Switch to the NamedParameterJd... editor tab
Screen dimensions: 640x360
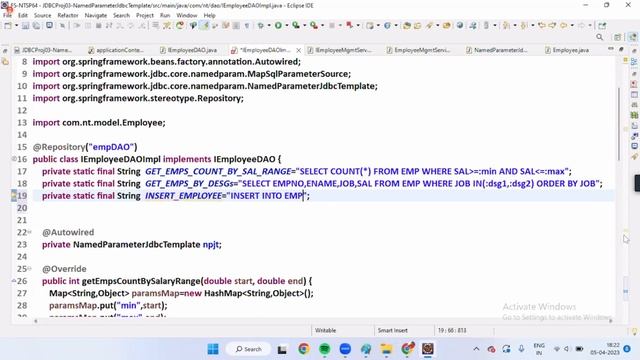click(497, 50)
